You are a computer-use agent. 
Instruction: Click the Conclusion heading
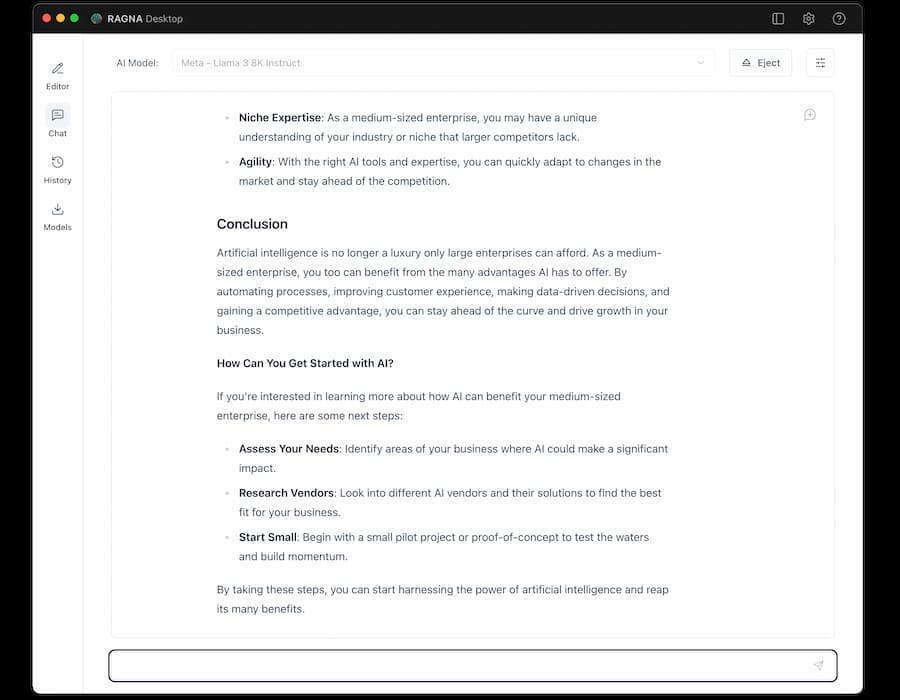click(252, 224)
